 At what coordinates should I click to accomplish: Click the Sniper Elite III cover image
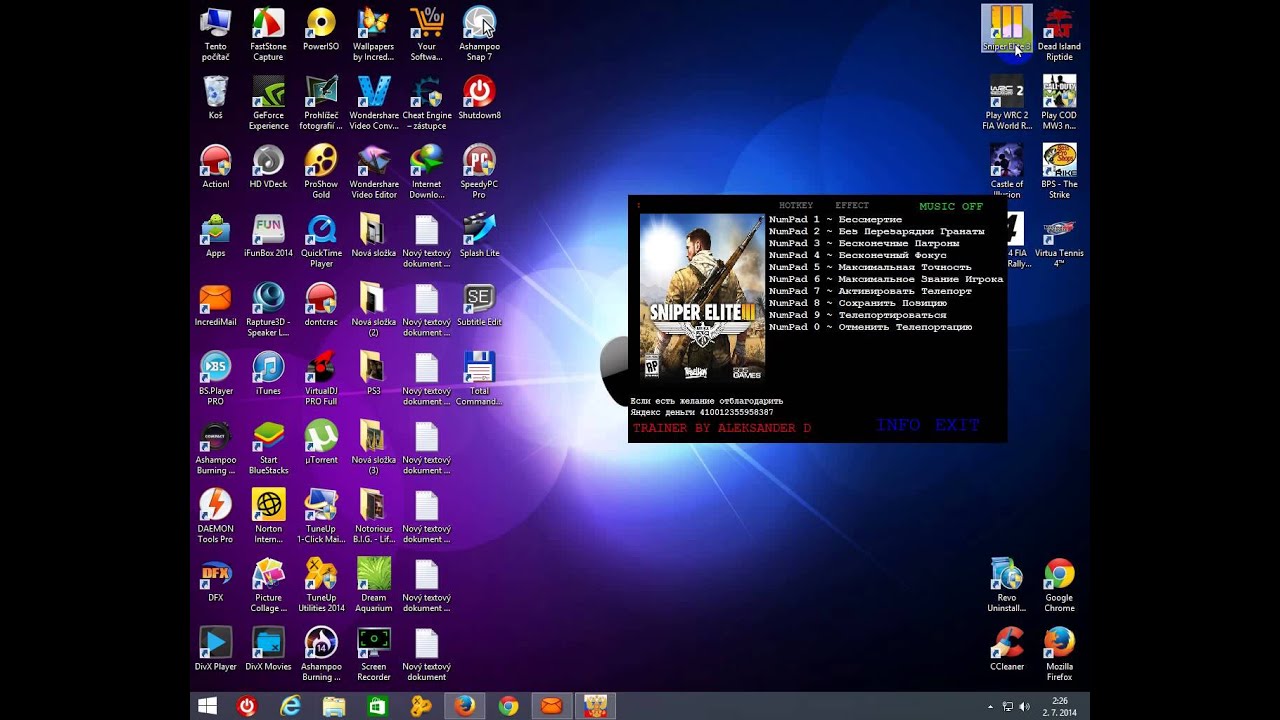click(702, 298)
